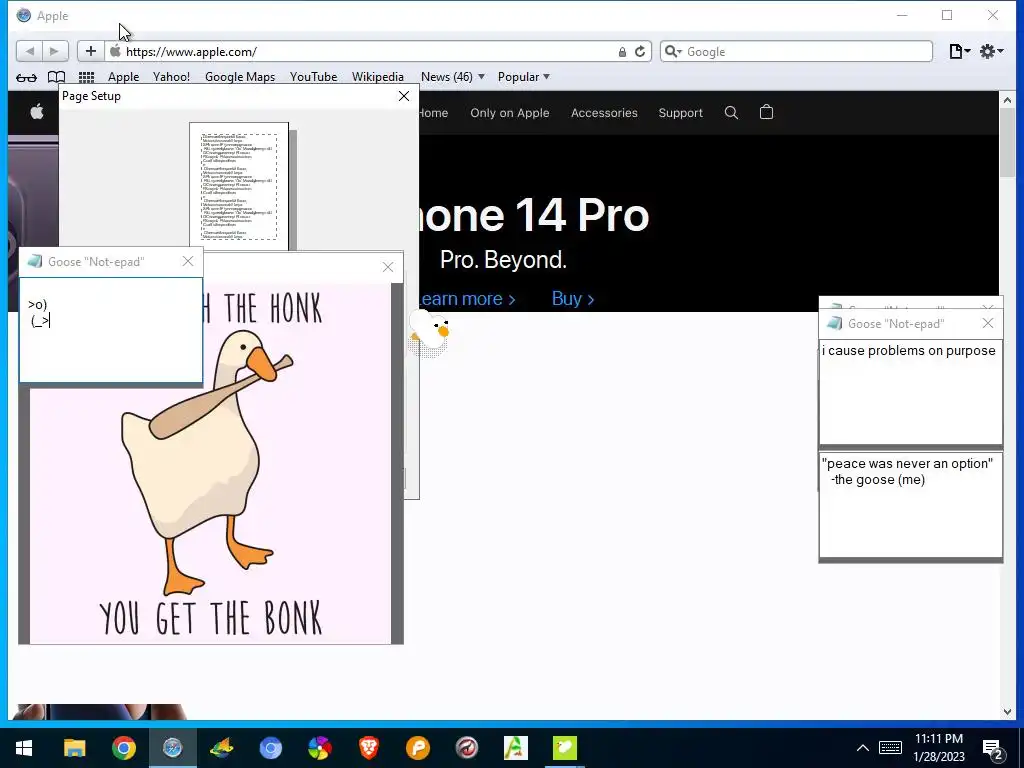This screenshot has height=768, width=1024.
Task: Open the Safari settings gear menu
Action: 991,52
